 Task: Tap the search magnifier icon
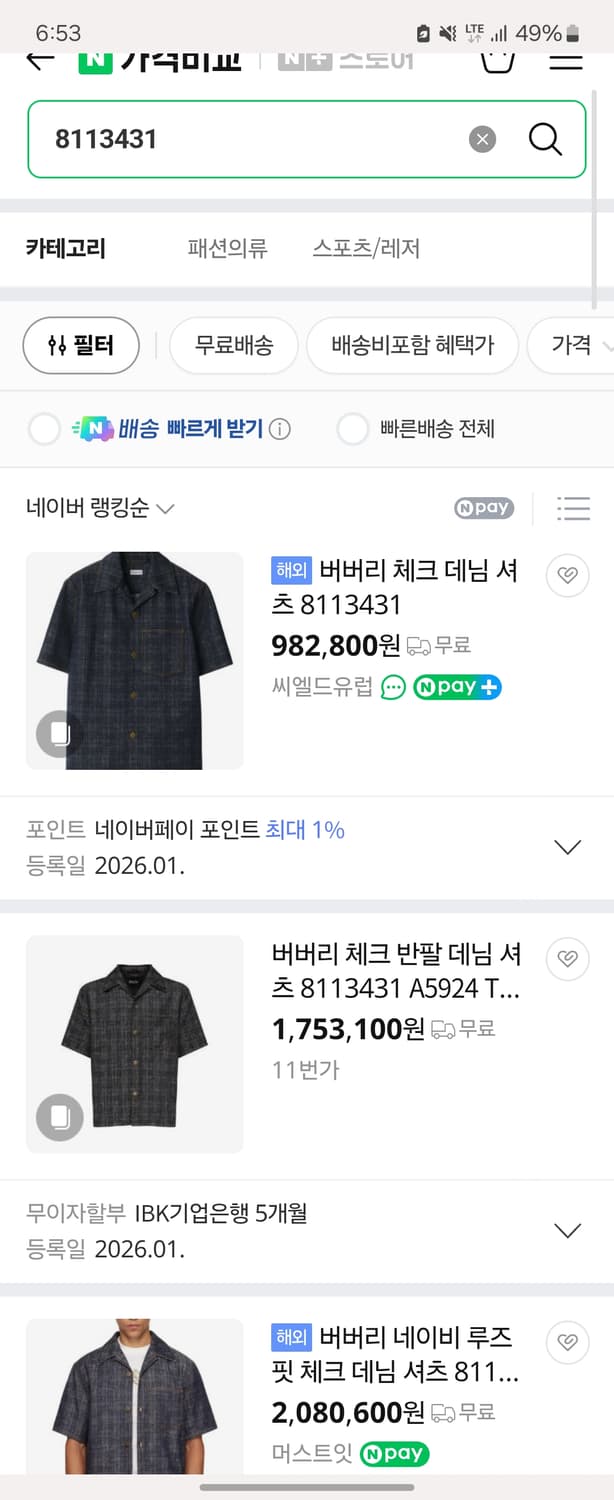[544, 139]
